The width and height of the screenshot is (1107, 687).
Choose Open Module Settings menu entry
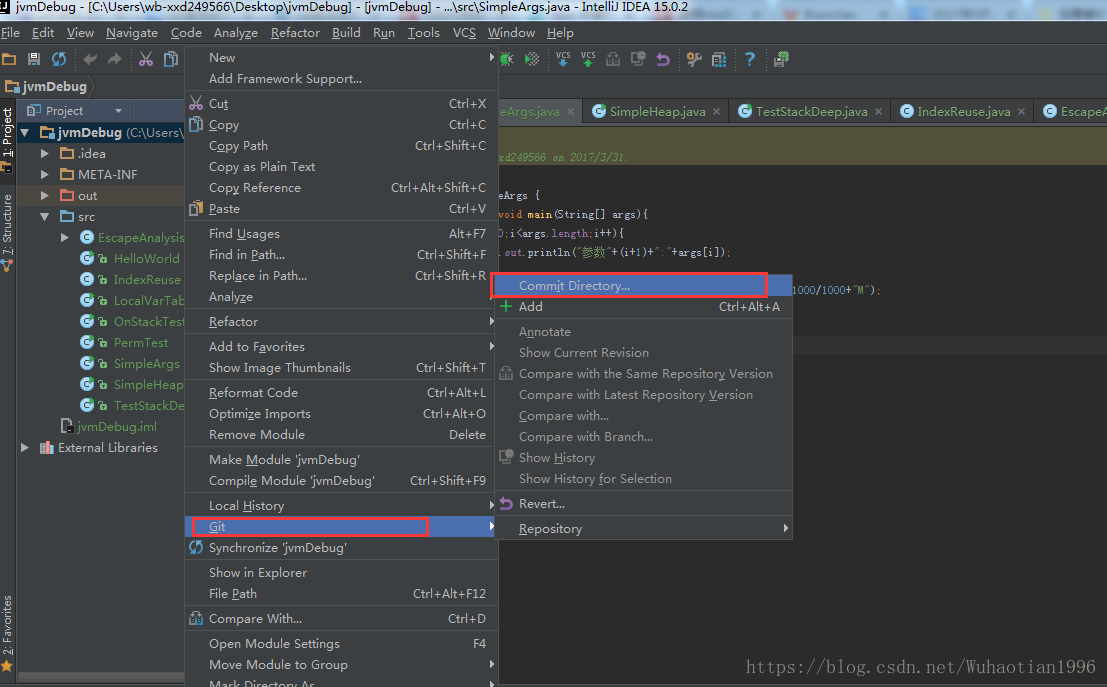coord(340,643)
